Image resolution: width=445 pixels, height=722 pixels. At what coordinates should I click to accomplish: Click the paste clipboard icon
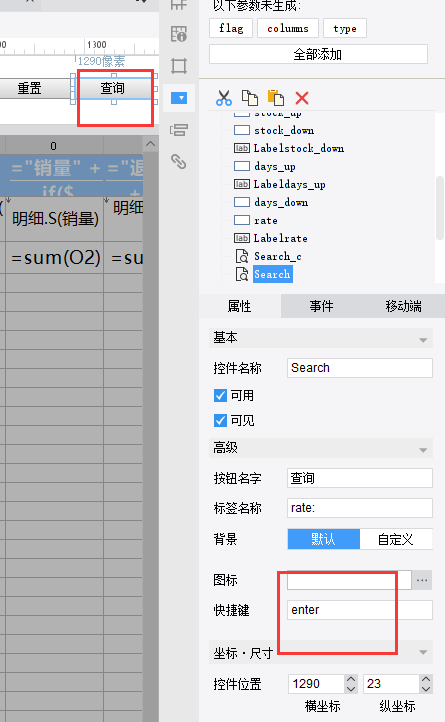(x=276, y=98)
